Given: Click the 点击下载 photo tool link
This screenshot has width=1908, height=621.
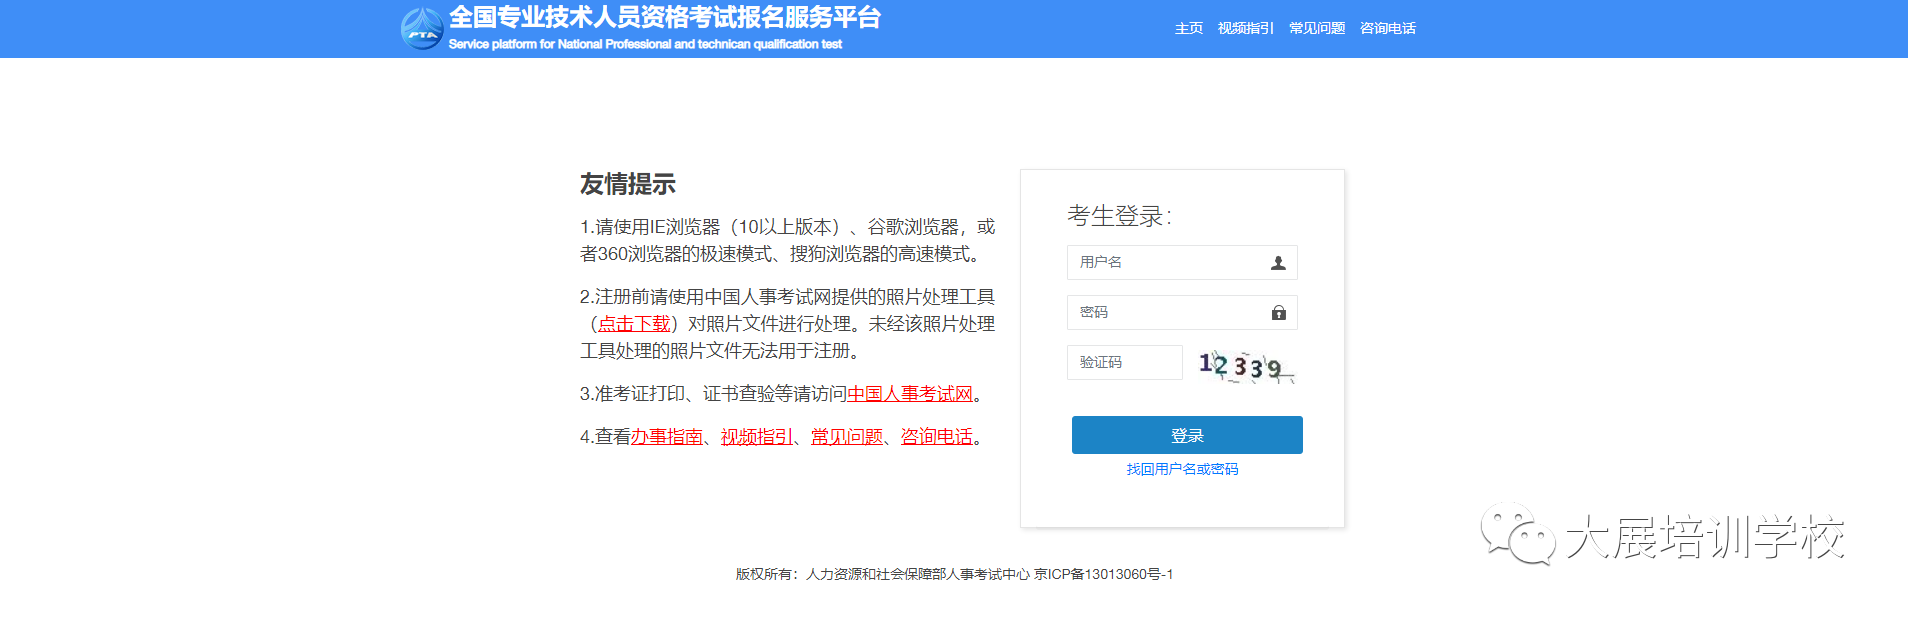Looking at the screenshot, I should pyautogui.click(x=634, y=324).
